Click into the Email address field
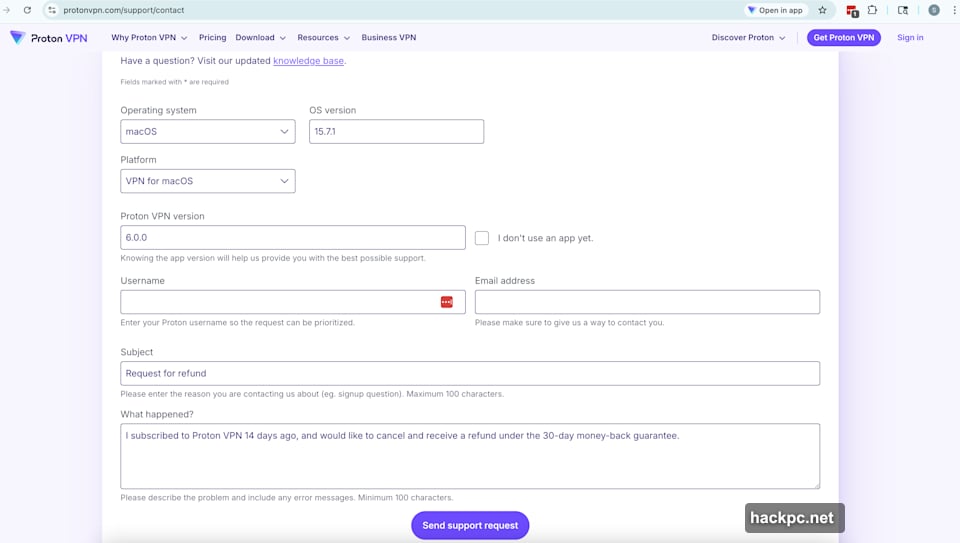Viewport: 960px width, 543px height. [647, 302]
